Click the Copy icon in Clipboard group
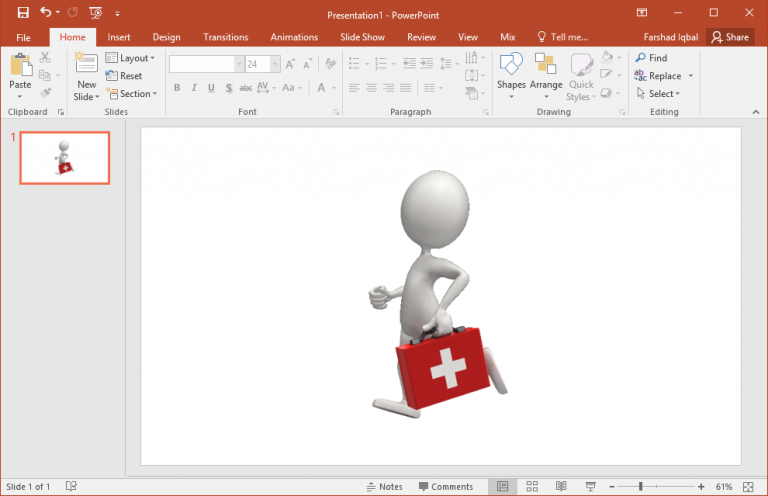768x496 pixels. (x=45, y=75)
